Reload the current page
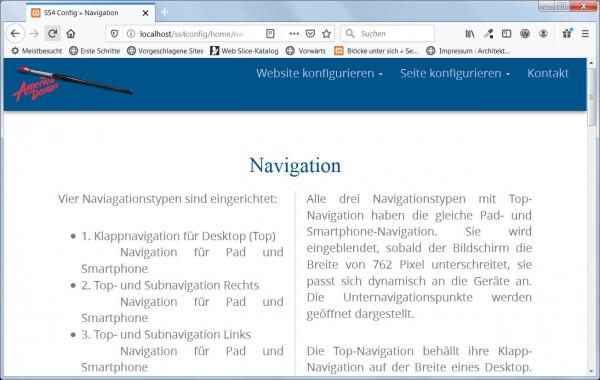Screen dimensions: 600x380 [x=52, y=34]
